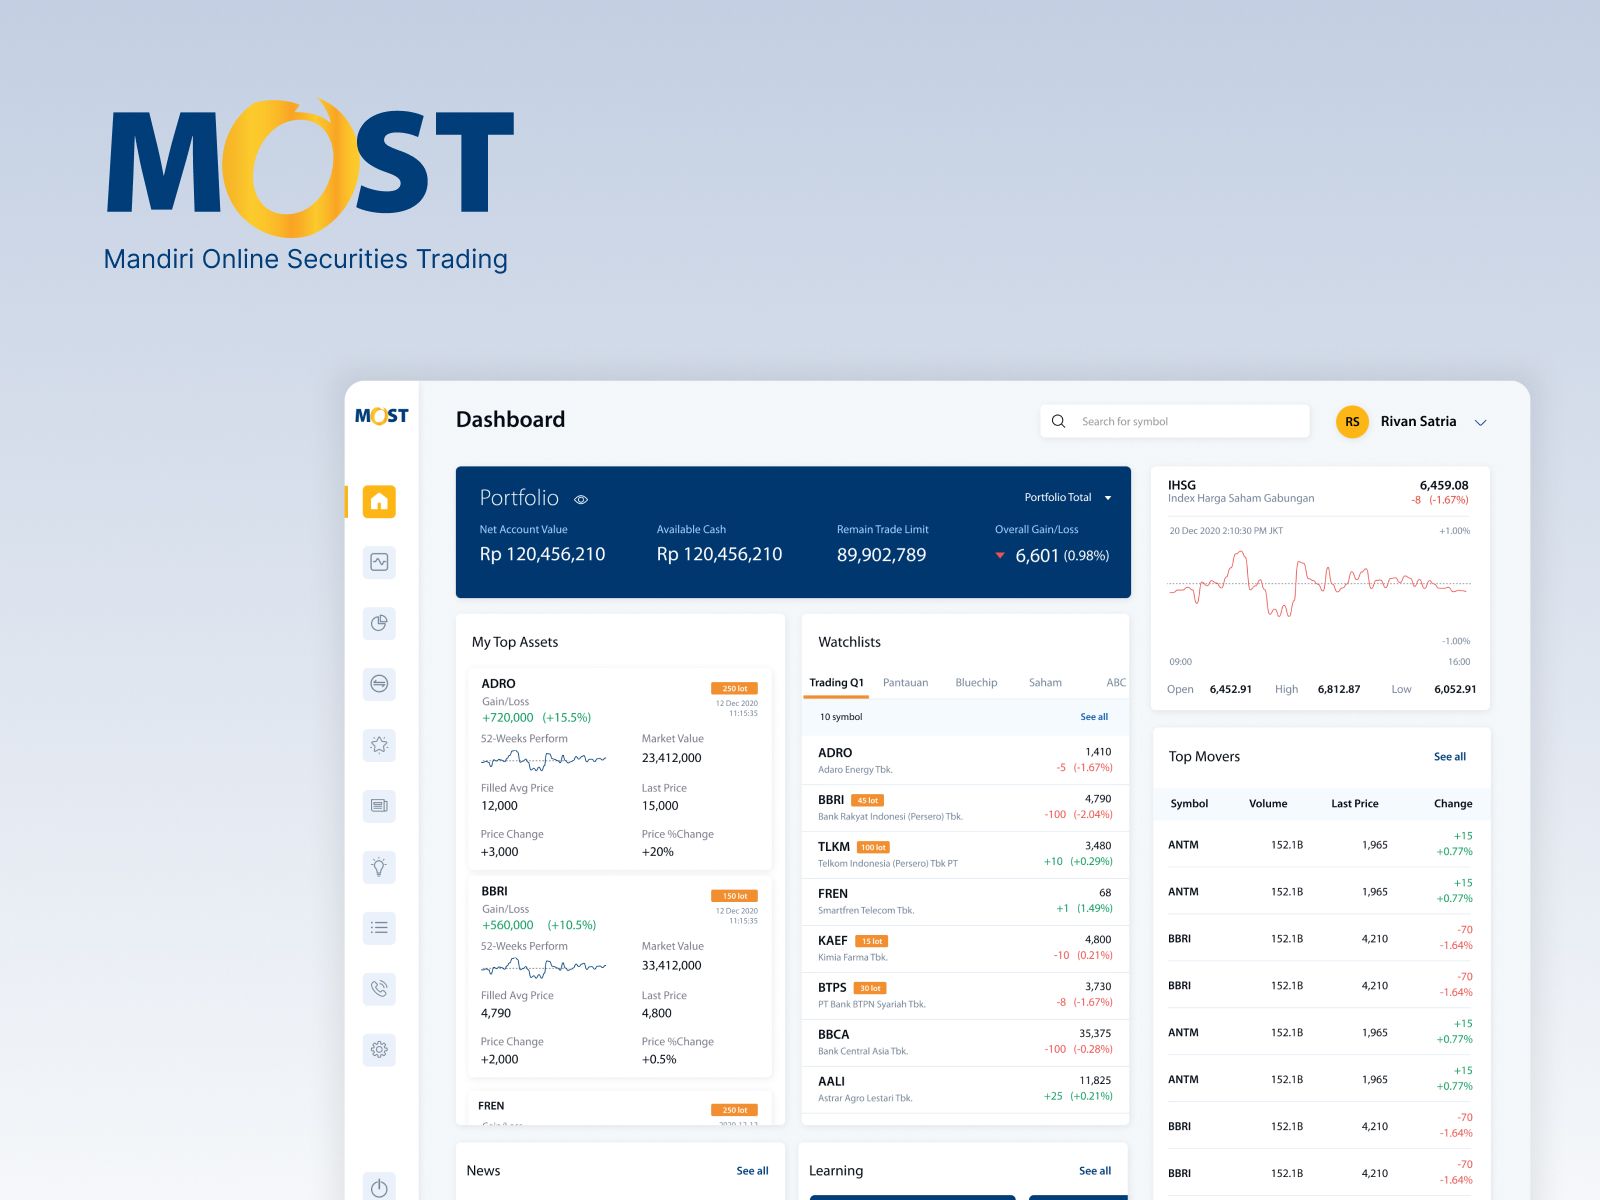Open the Portfolio Total dropdown
The image size is (1600, 1200).
(x=1068, y=497)
